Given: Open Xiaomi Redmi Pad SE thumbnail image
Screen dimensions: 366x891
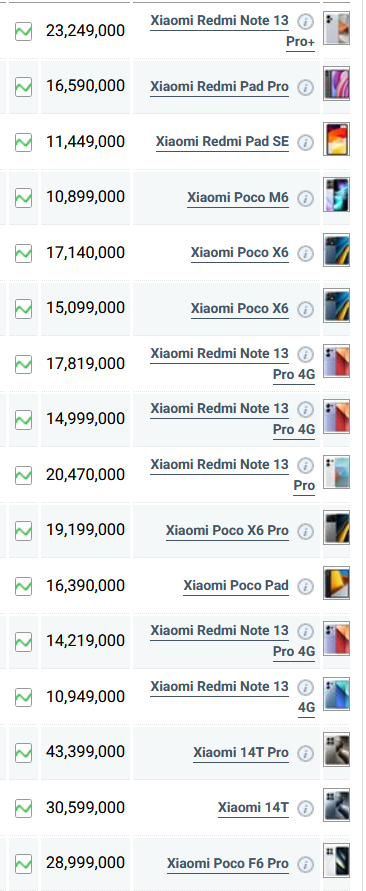Looking at the screenshot, I should (x=336, y=139).
